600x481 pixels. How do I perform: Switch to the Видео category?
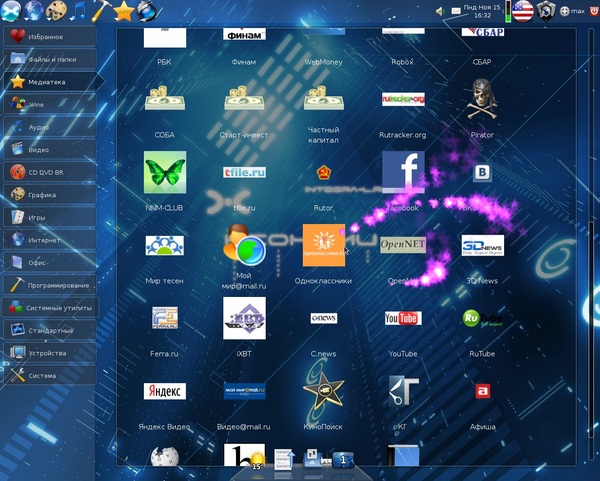pyautogui.click(x=50, y=149)
